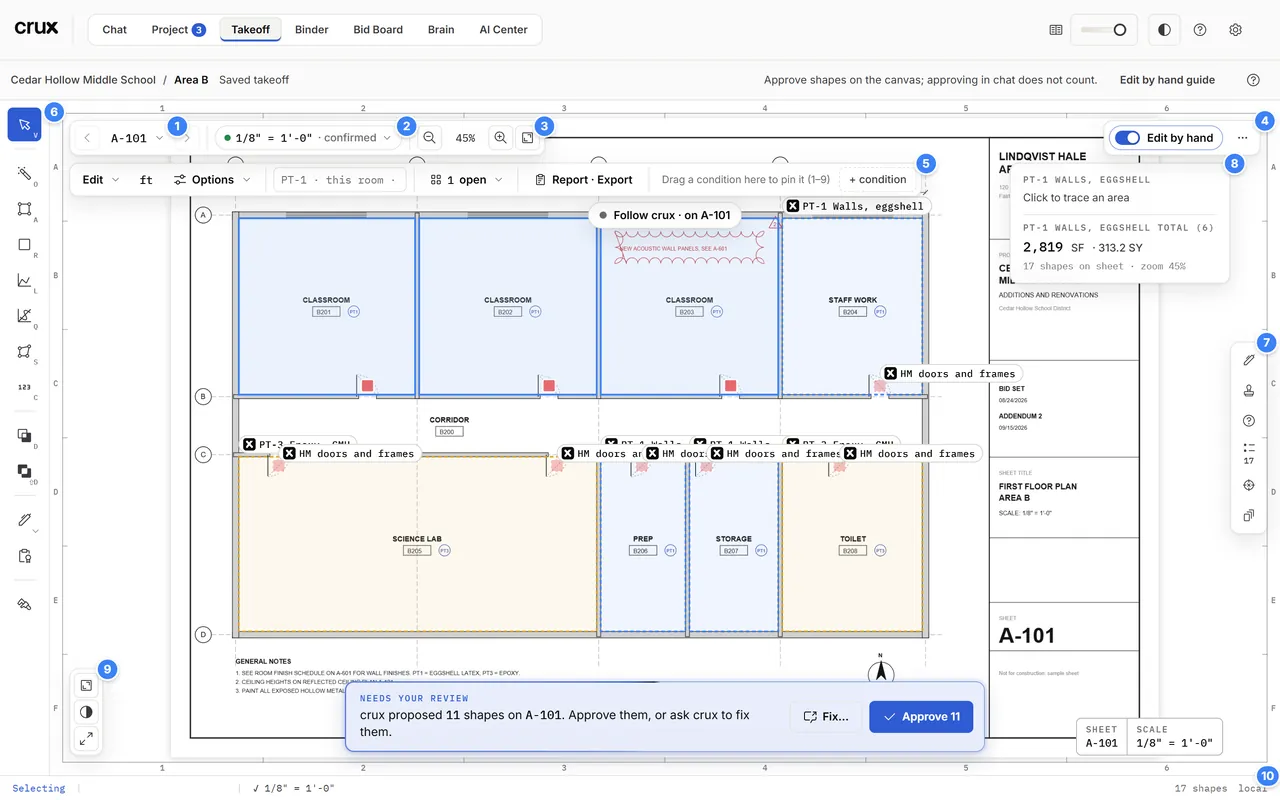Zoom in with the plus magnifier
1280x800 pixels.
coord(501,138)
